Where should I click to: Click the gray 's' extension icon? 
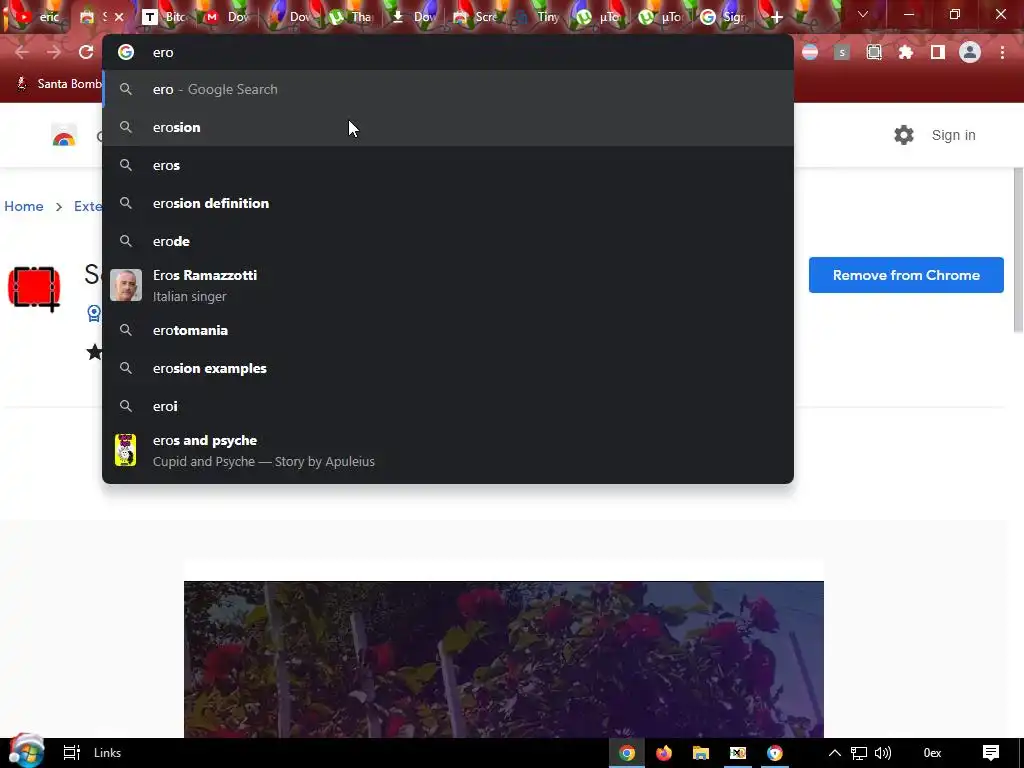(x=842, y=52)
